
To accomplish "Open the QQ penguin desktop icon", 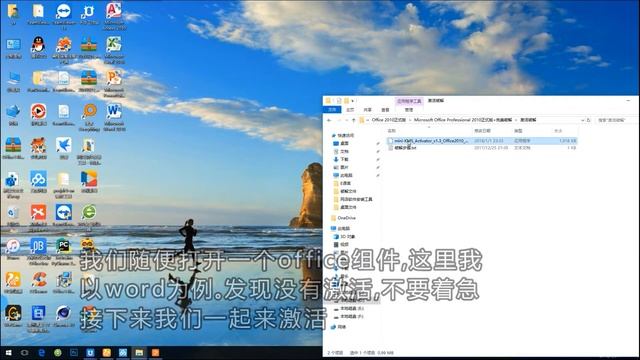I will coord(38,47).
